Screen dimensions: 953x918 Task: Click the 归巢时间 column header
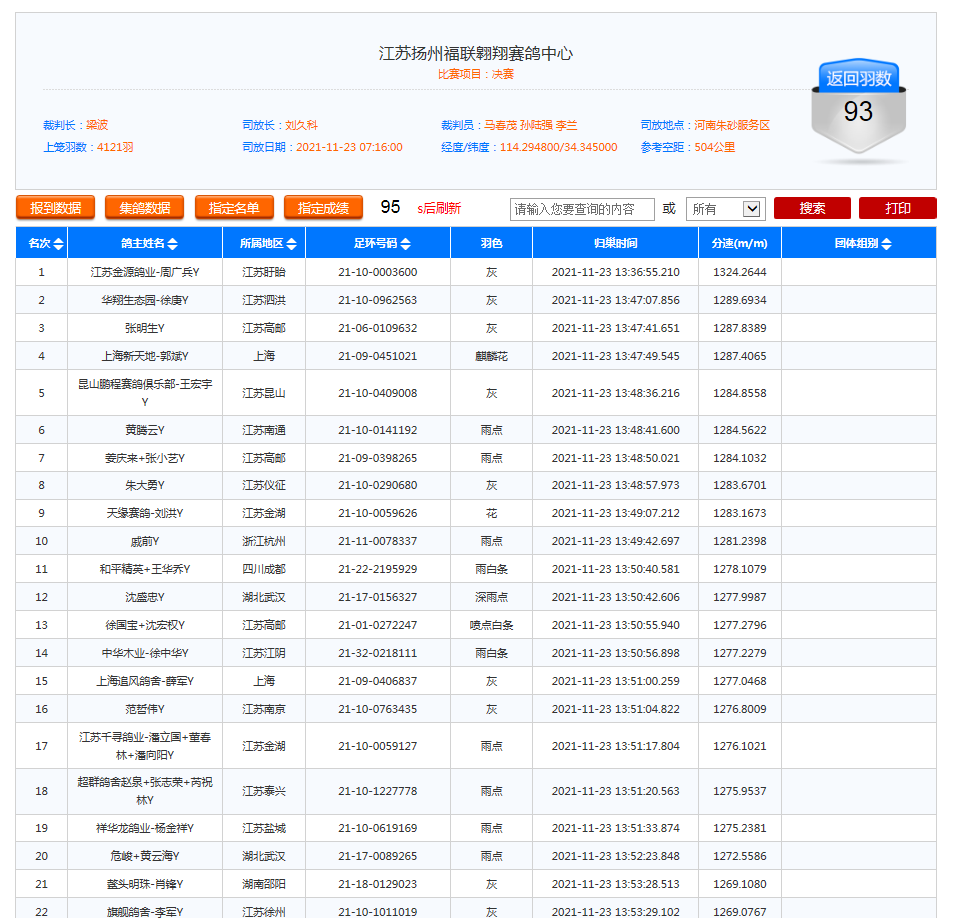[x=615, y=243]
